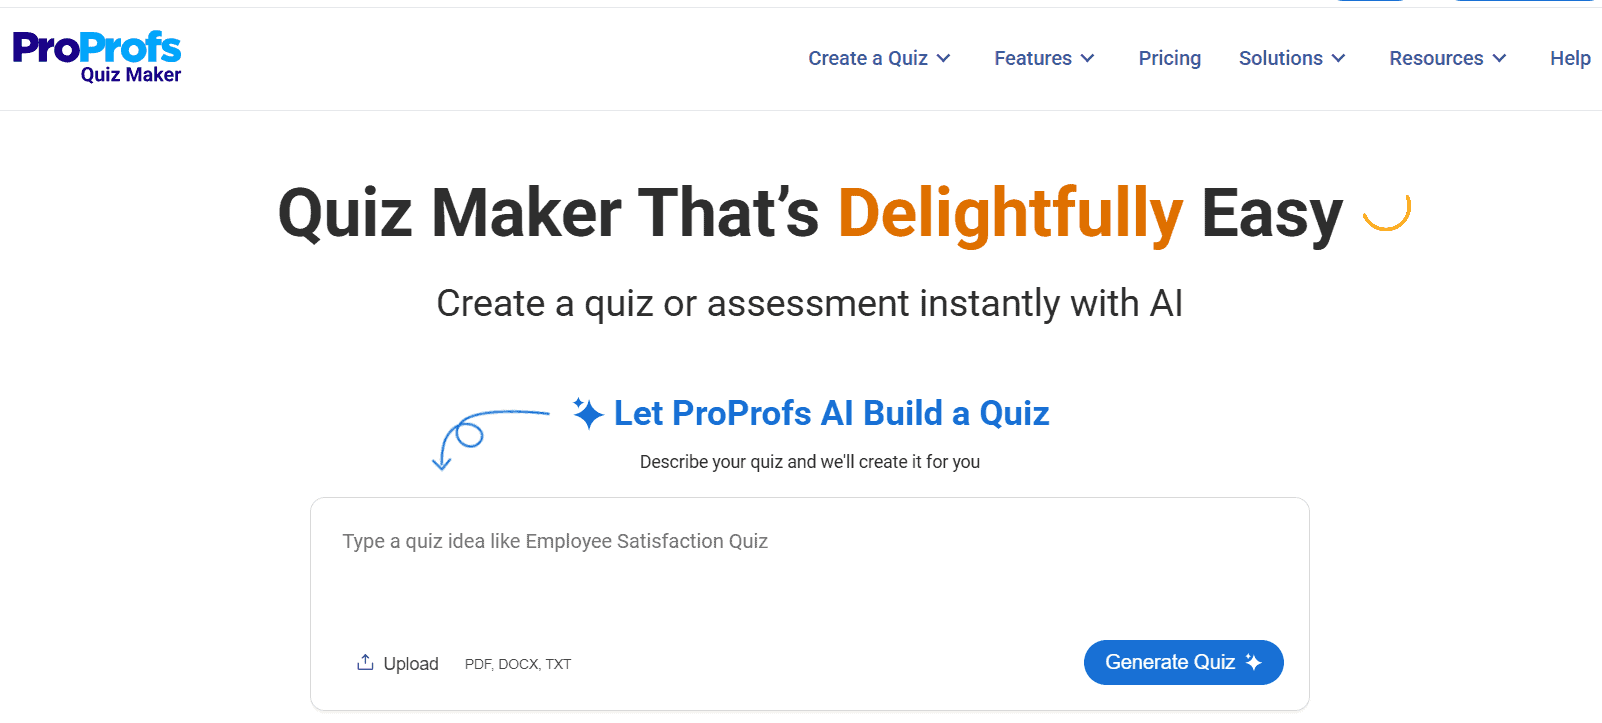
Task: Open the Pricing page
Action: point(1169,58)
